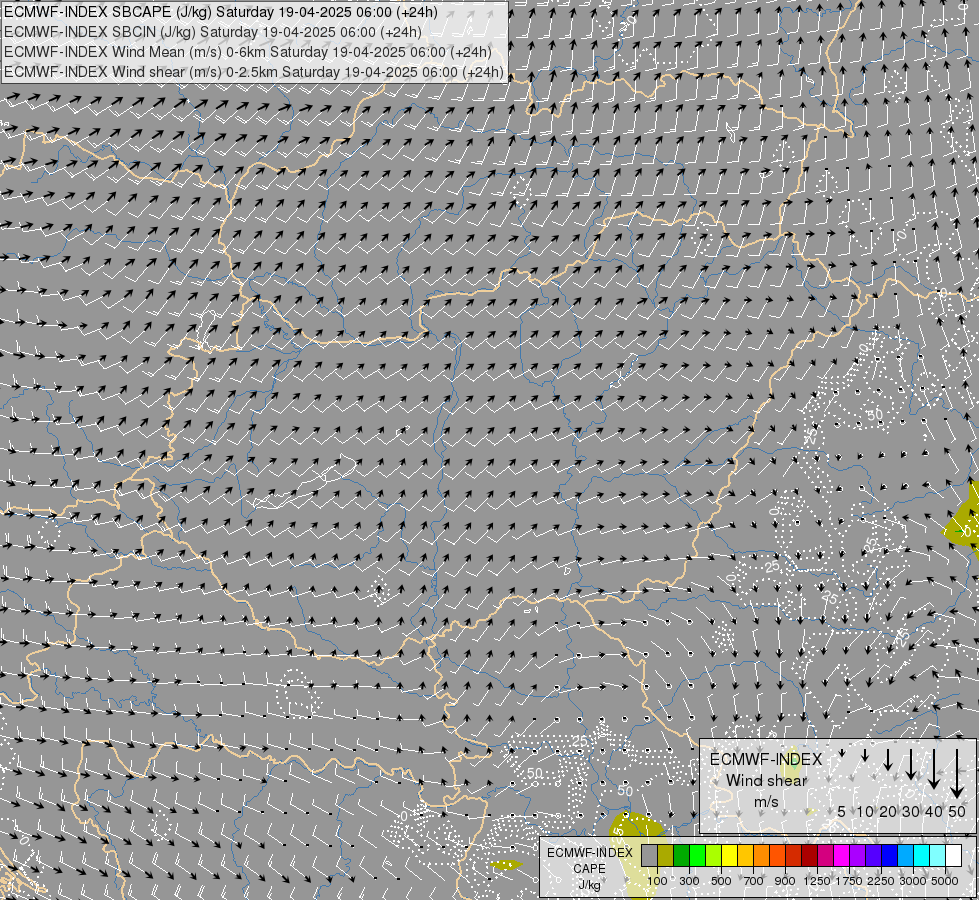Screen dimensions: 979x900
Task: Click the '5' wind shear scale value
Action: [842, 811]
